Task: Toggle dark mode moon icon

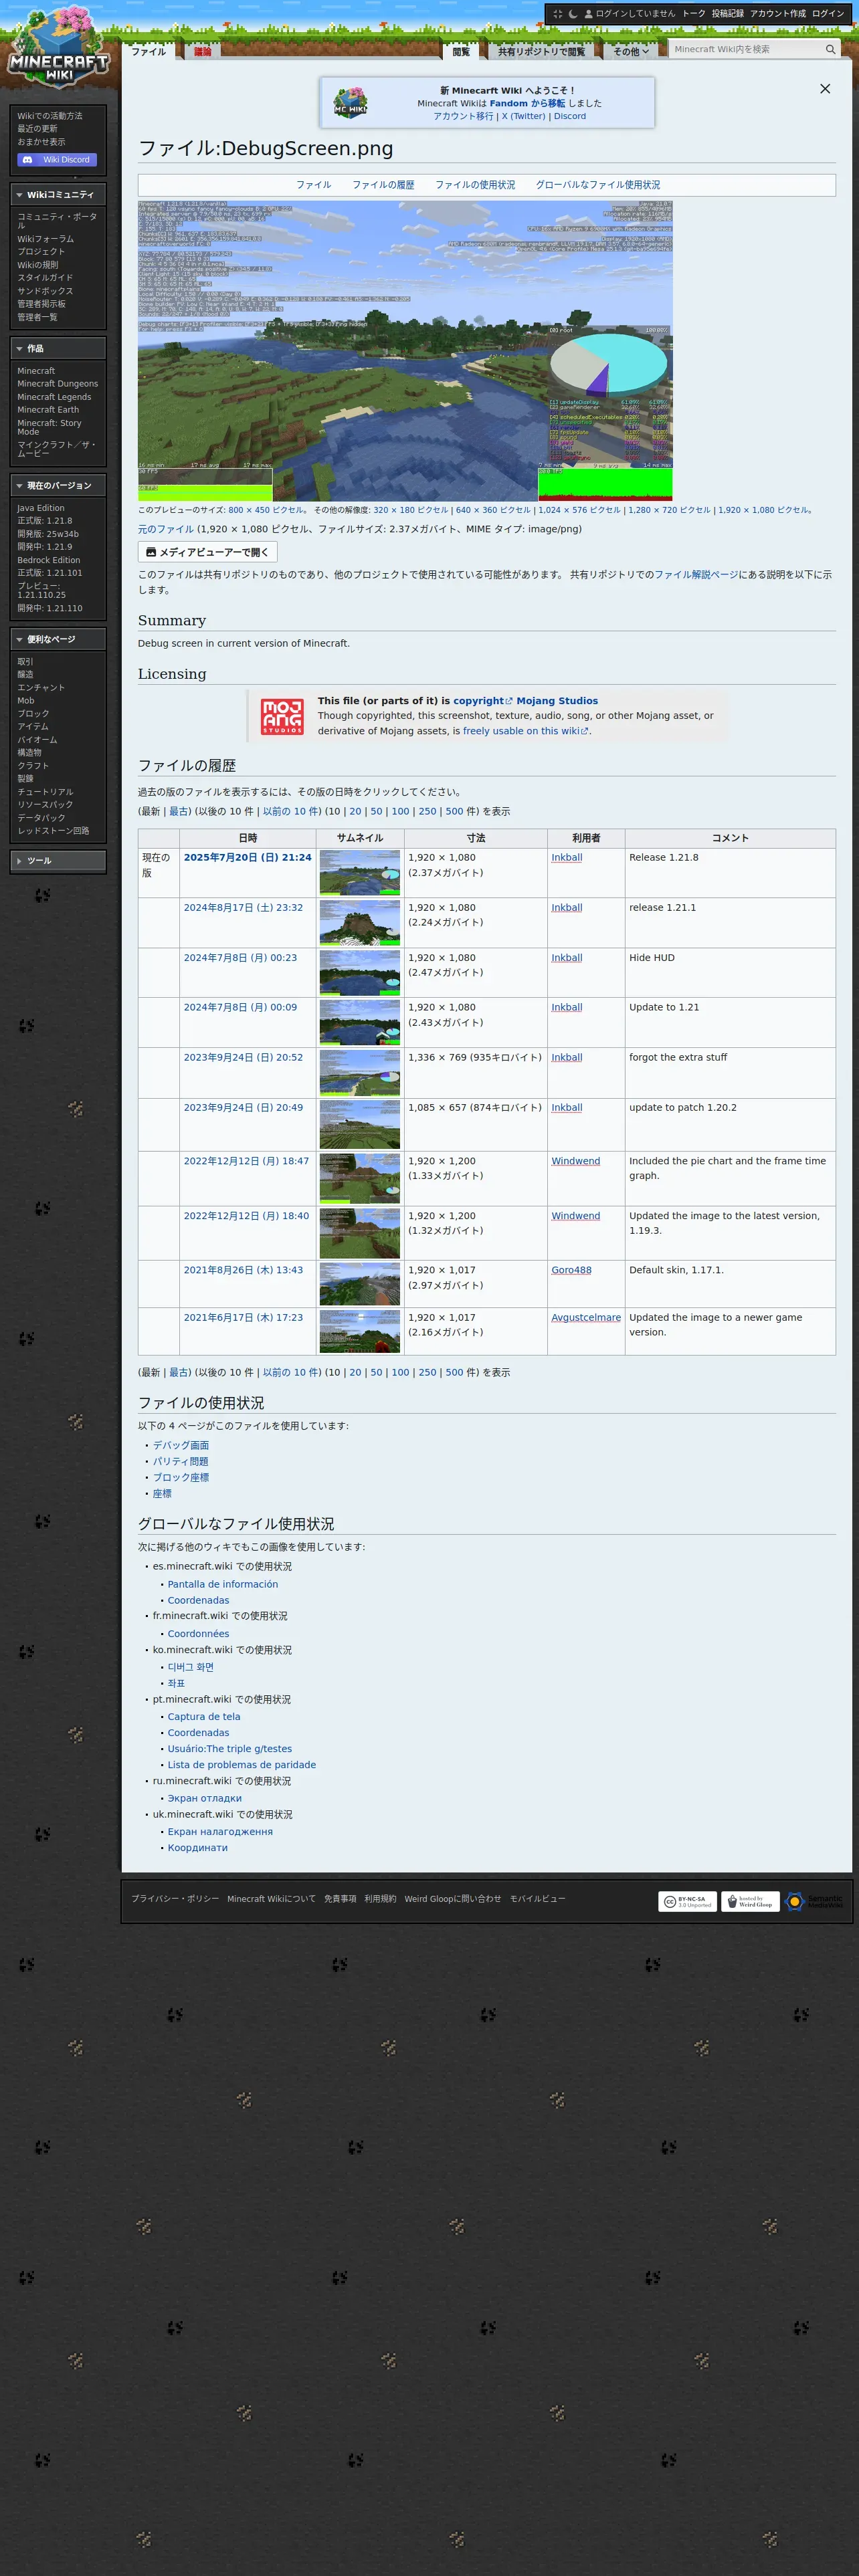Action: point(573,14)
